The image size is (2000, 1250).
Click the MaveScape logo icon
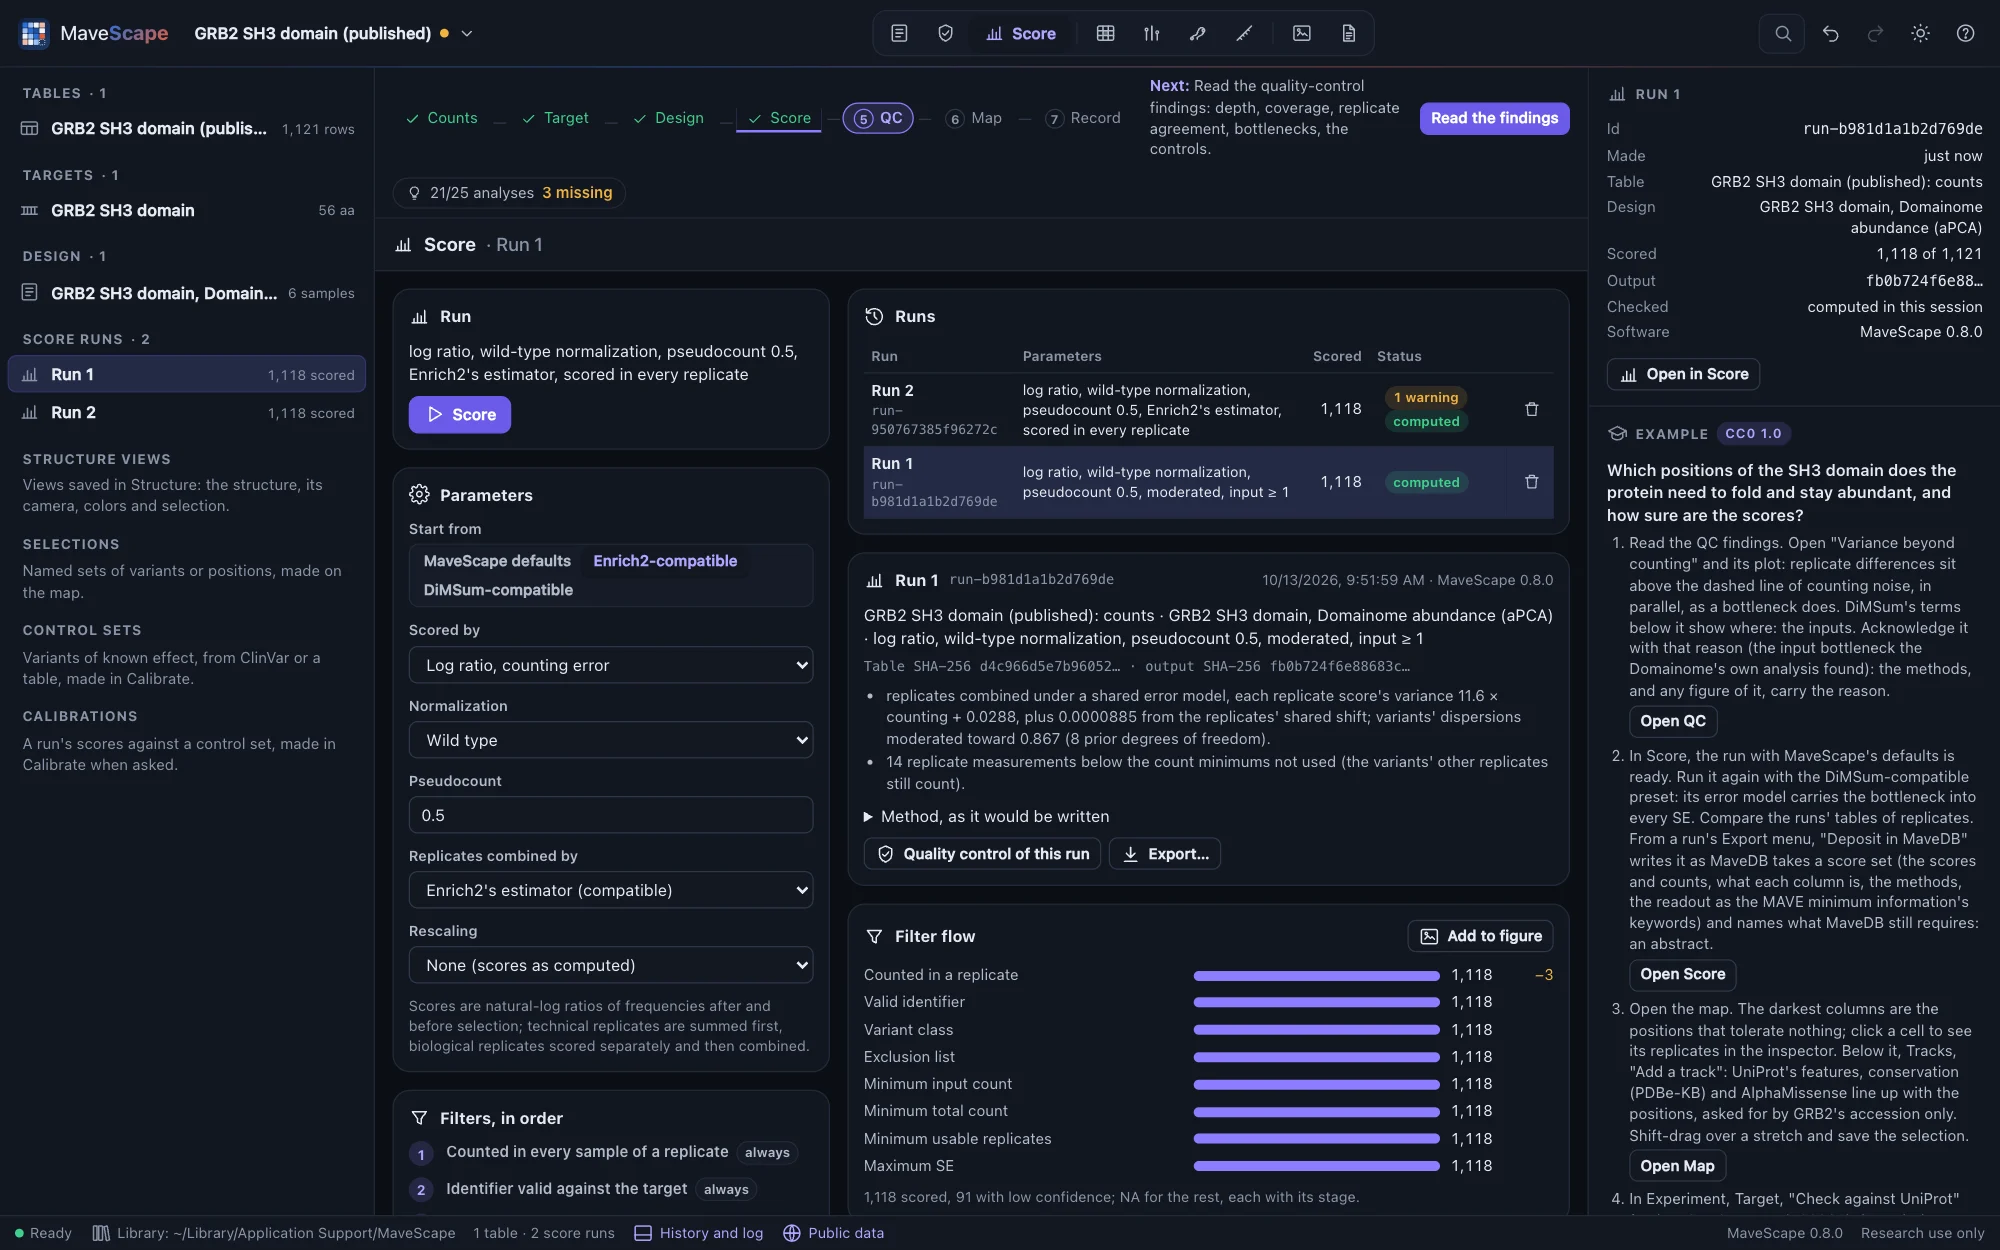34,33
